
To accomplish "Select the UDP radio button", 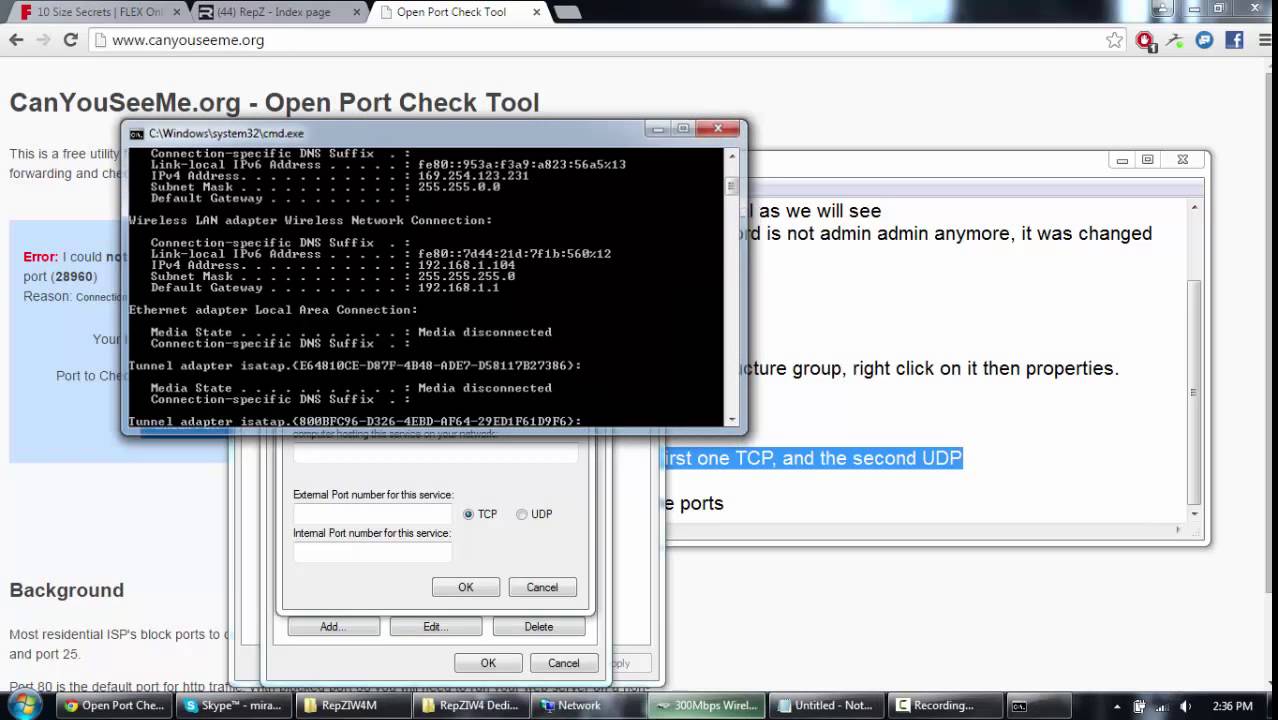I will tap(522, 514).
